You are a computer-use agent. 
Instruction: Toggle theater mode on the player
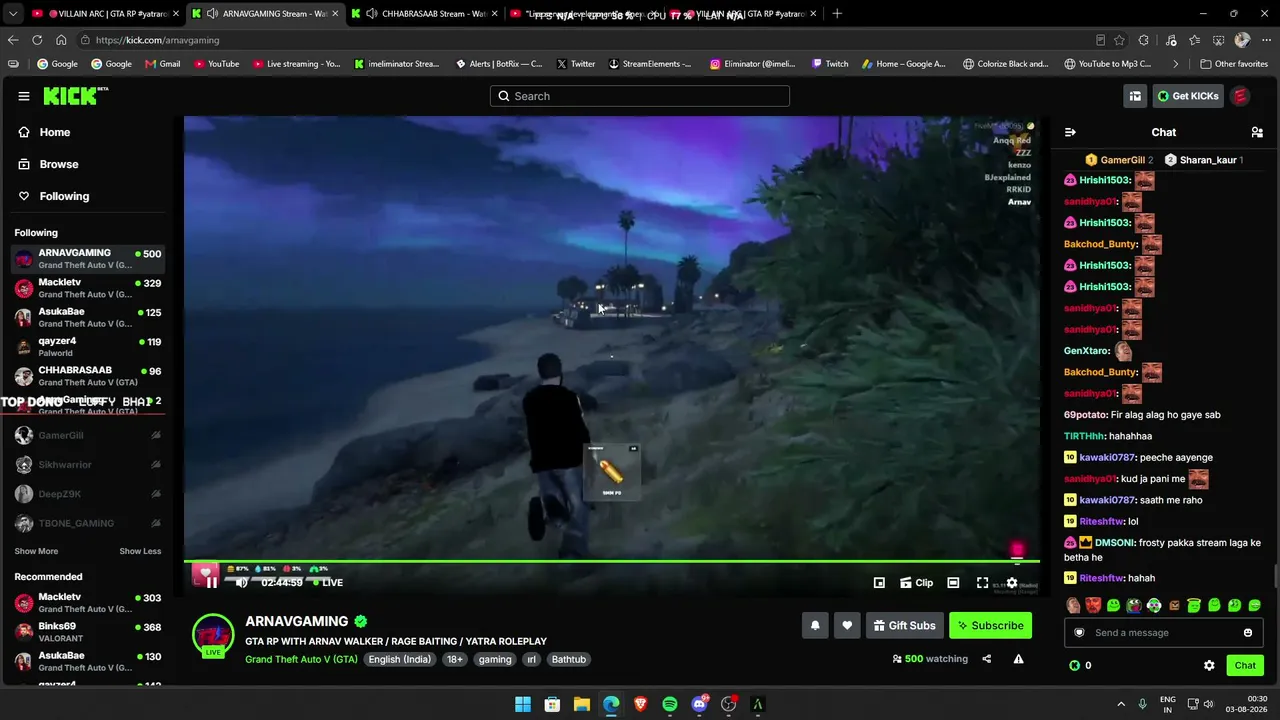953,582
